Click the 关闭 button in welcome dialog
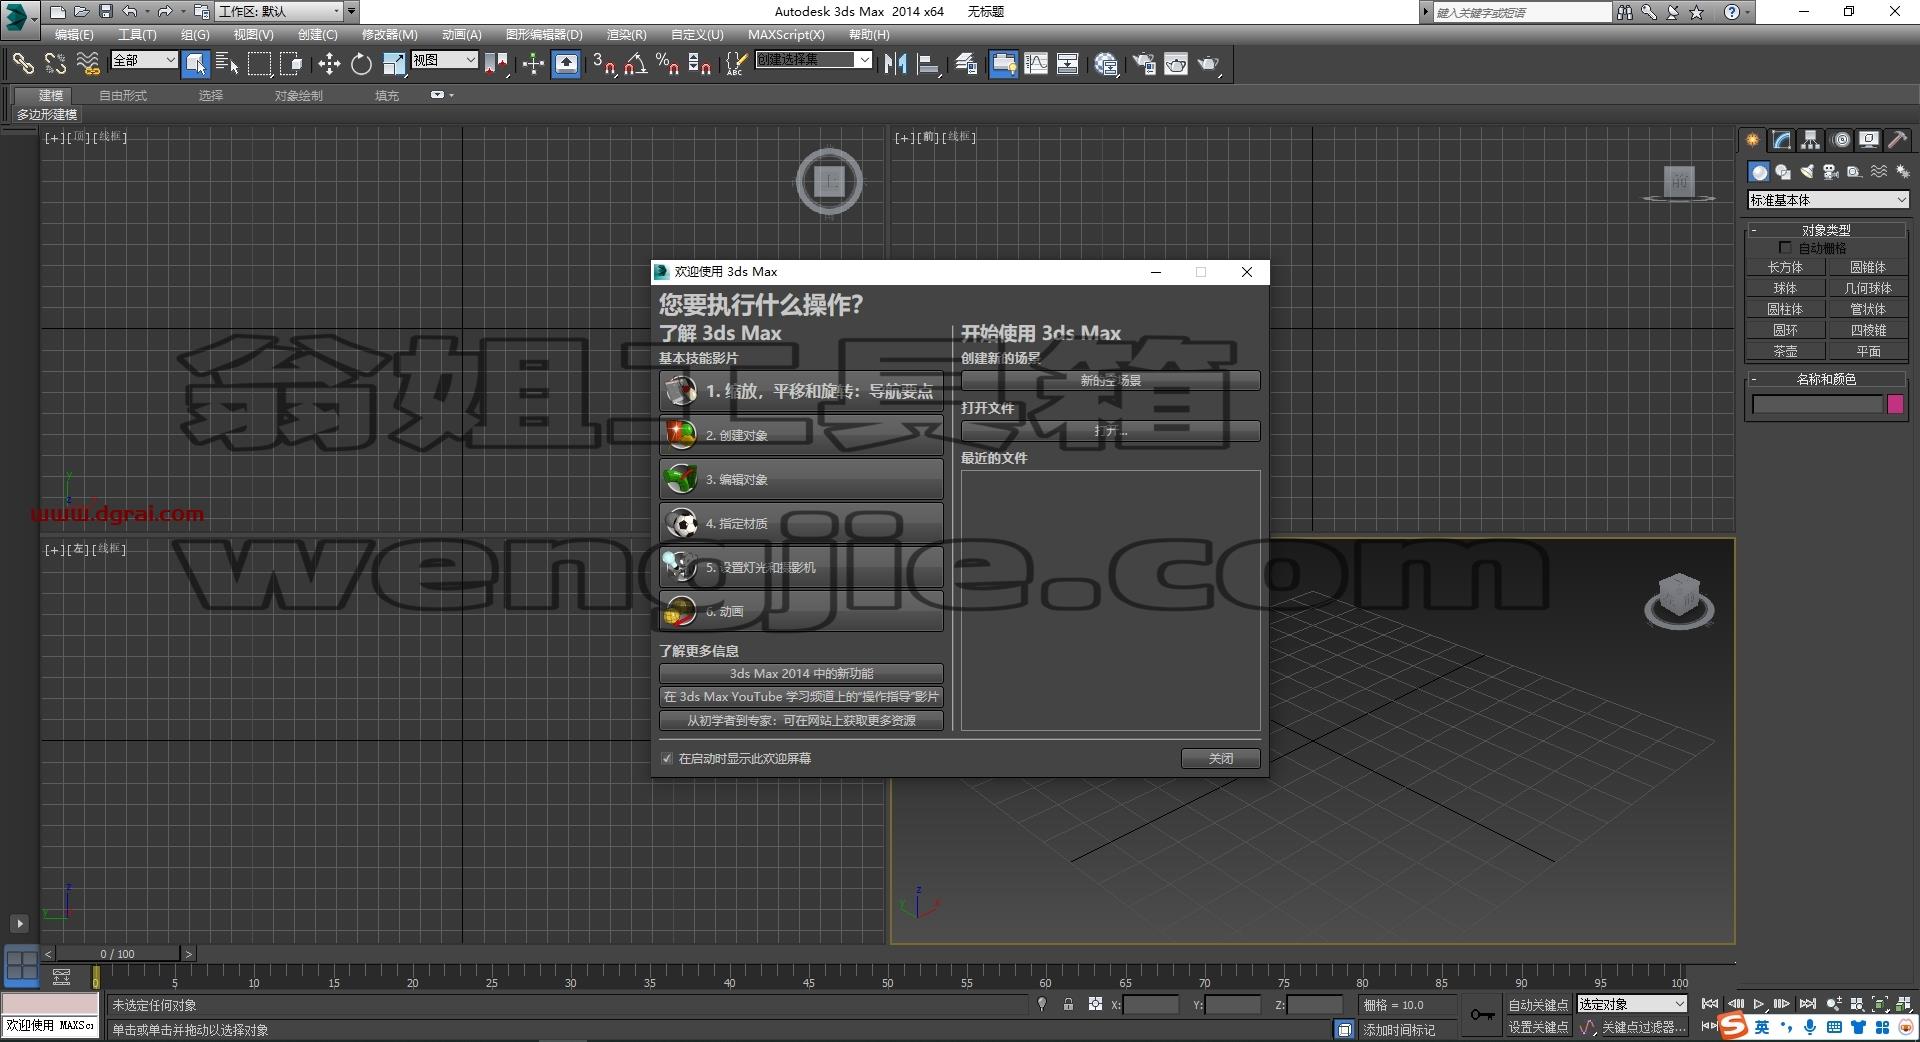 1220,758
